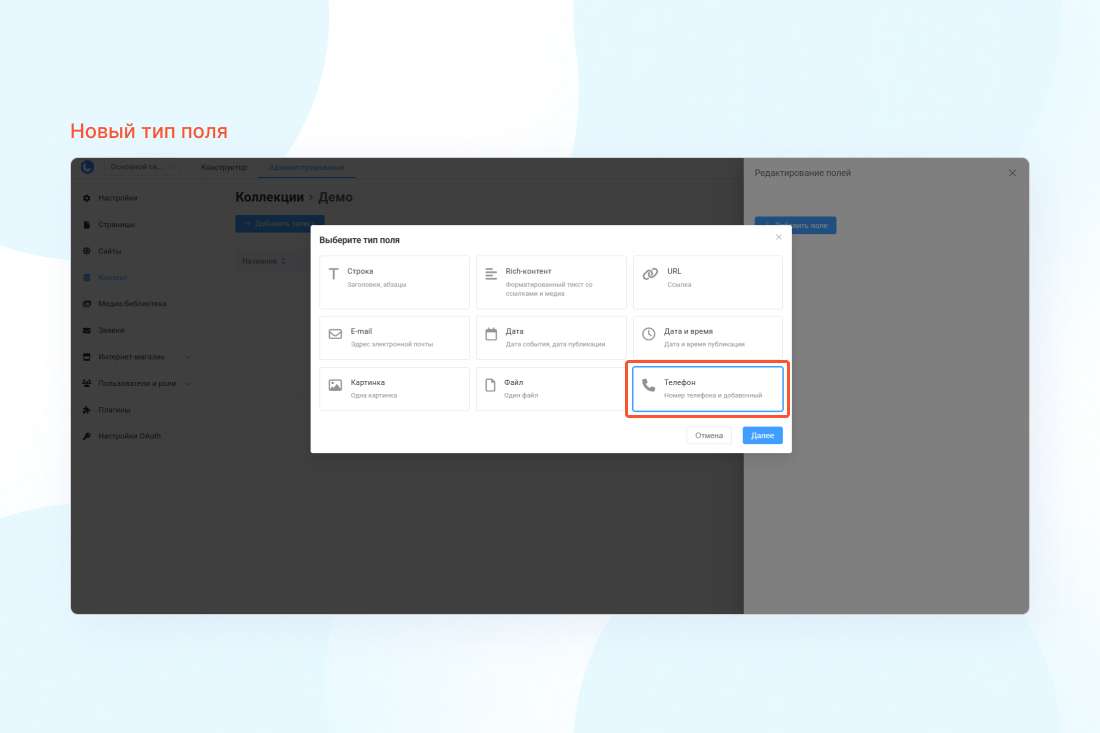The height and width of the screenshot is (733, 1100).
Task: Switch to the Конструктор tab
Action: 224,167
